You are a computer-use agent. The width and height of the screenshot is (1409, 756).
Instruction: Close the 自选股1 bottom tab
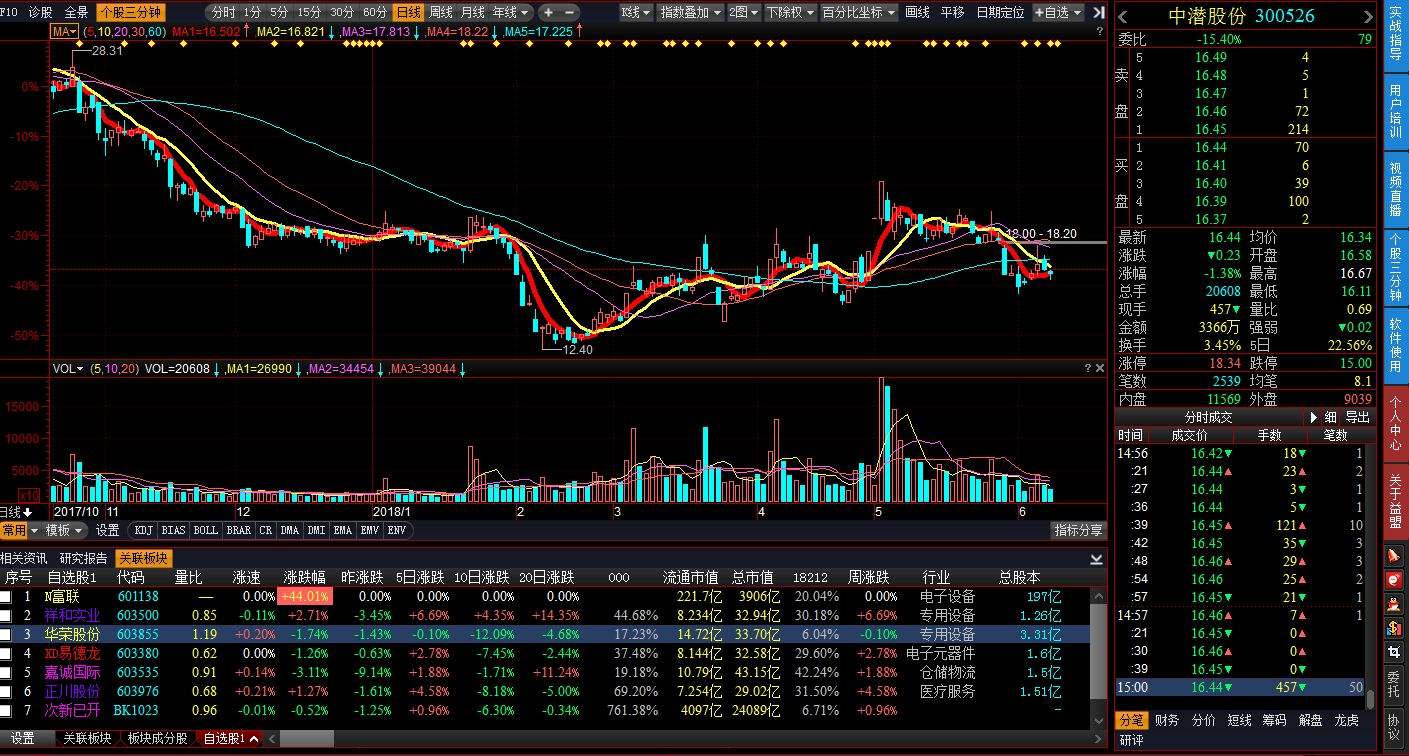pyautogui.click(x=254, y=739)
